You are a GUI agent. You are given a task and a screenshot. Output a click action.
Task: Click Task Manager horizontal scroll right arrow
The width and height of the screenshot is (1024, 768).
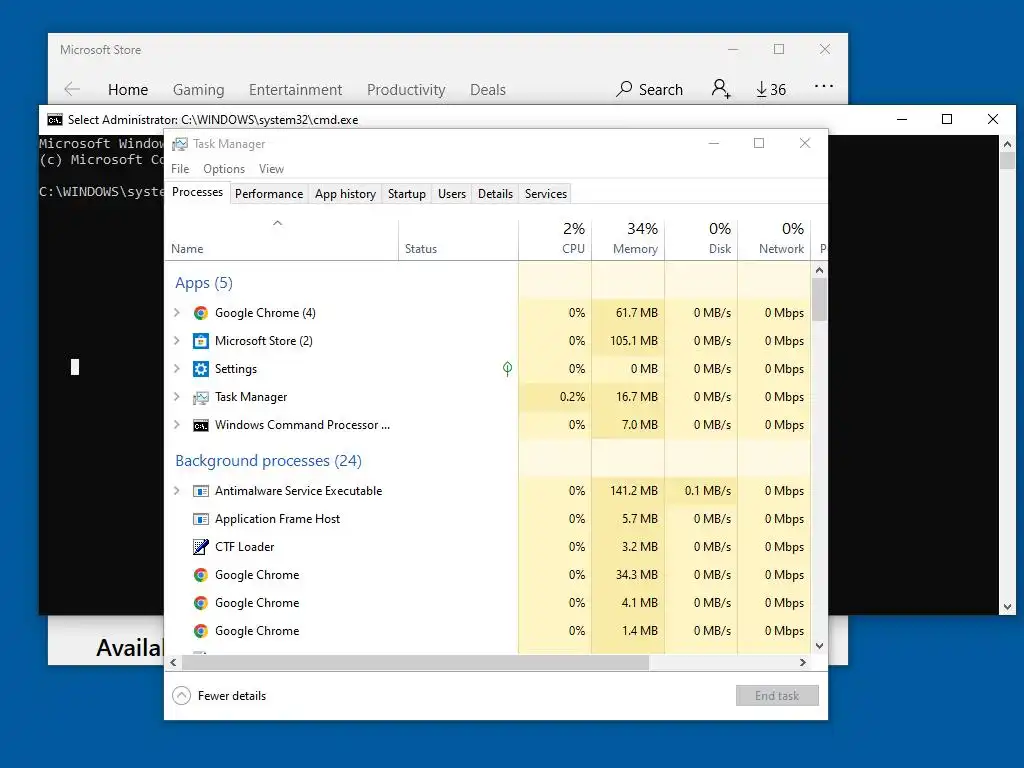click(803, 662)
